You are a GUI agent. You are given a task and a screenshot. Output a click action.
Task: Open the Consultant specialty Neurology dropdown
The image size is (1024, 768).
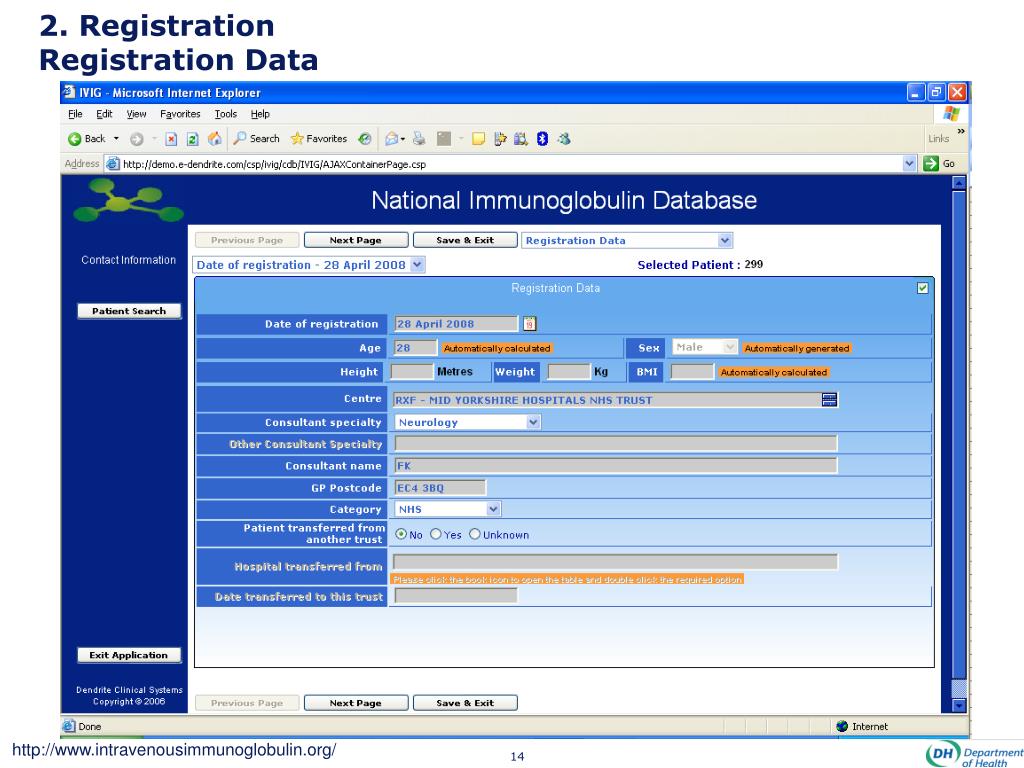click(534, 422)
